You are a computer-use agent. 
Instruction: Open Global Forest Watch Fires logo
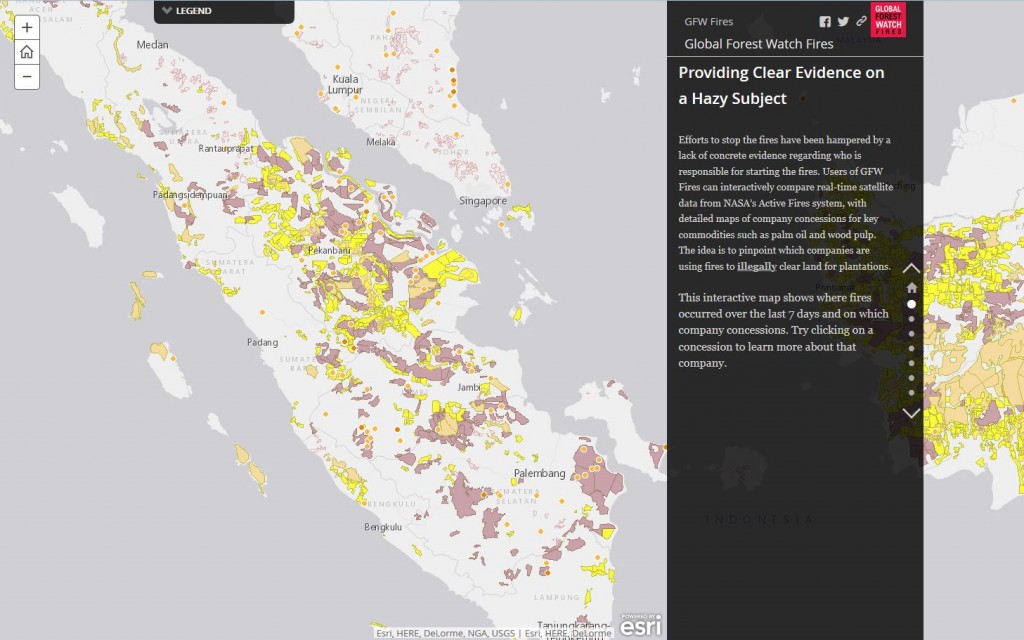point(887,20)
